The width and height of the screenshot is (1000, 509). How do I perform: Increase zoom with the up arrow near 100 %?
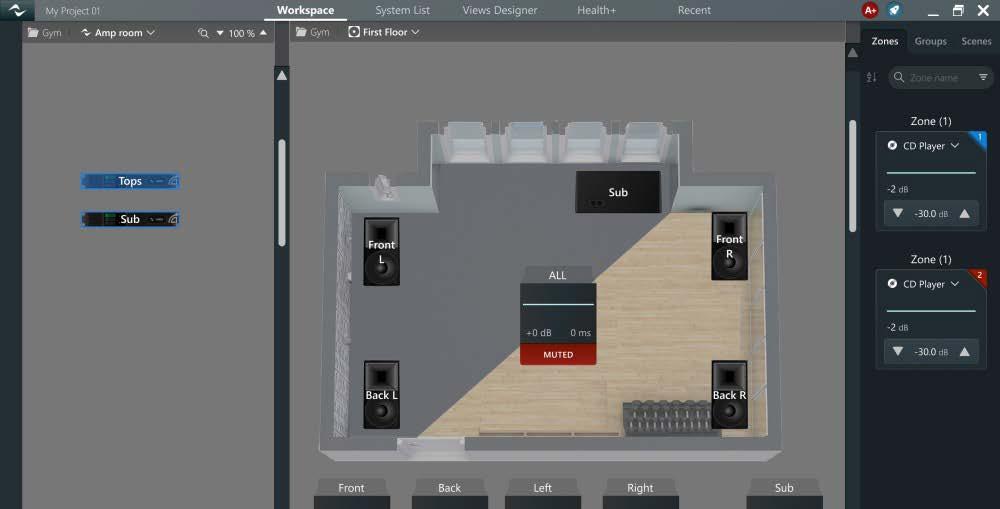(x=263, y=33)
